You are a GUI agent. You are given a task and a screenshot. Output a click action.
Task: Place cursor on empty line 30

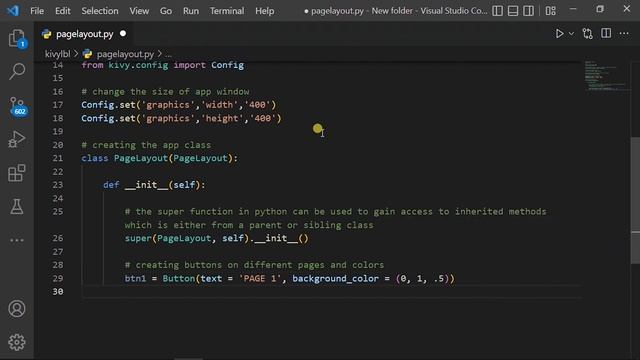[x=331, y=291]
